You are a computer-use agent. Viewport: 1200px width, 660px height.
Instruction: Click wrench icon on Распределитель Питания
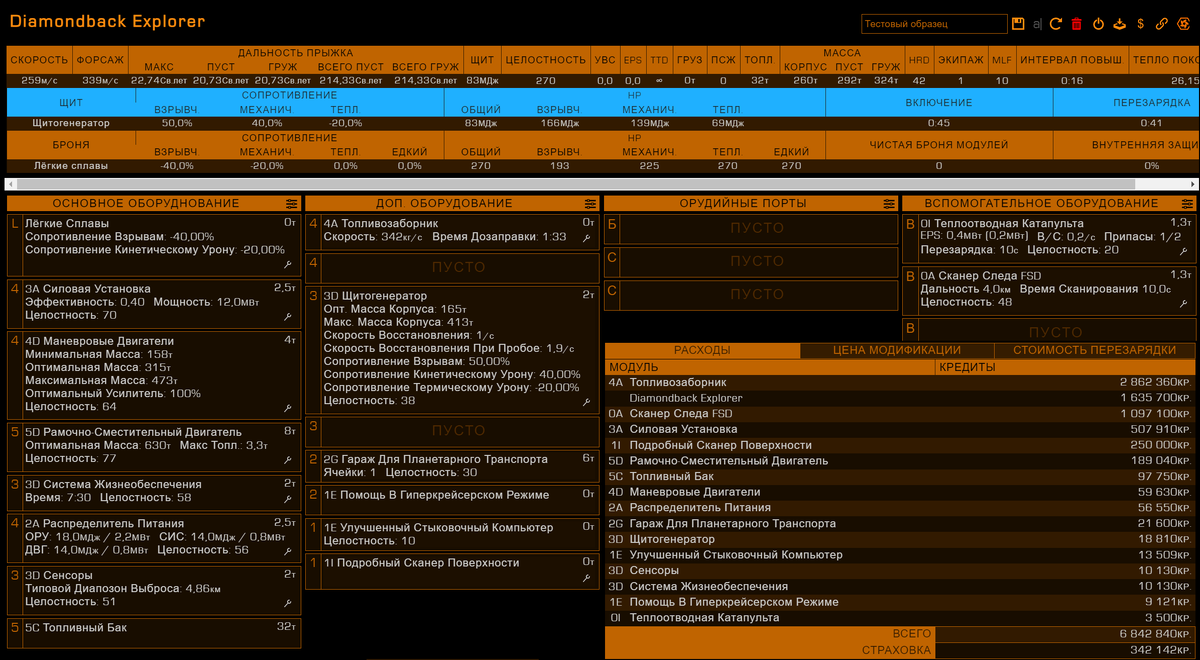pyautogui.click(x=288, y=550)
